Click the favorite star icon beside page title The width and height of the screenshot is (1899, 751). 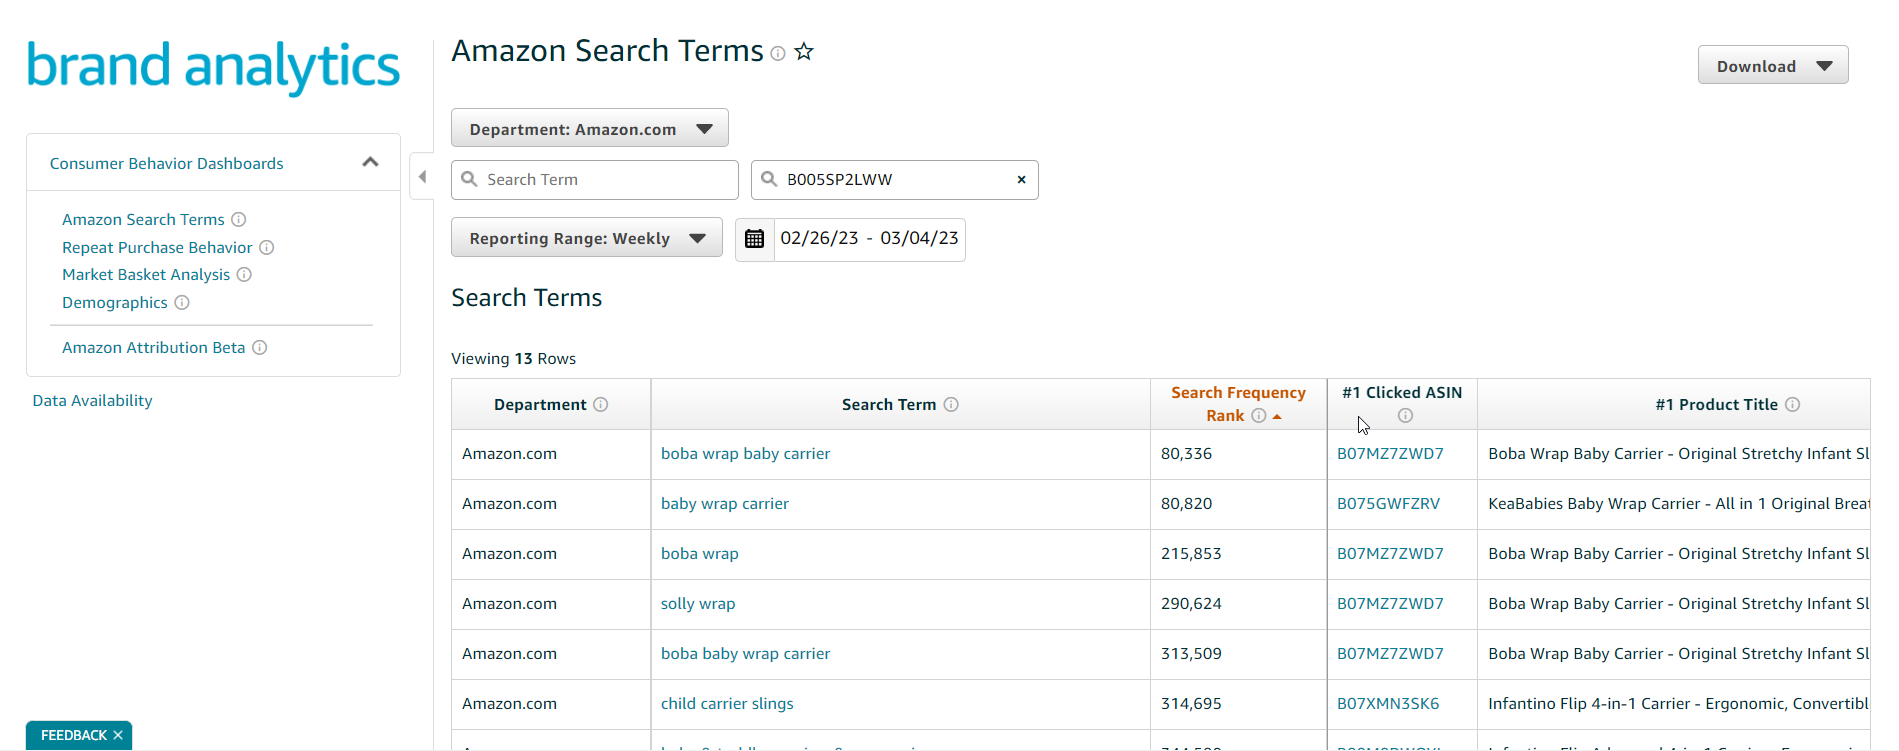pyautogui.click(x=804, y=52)
